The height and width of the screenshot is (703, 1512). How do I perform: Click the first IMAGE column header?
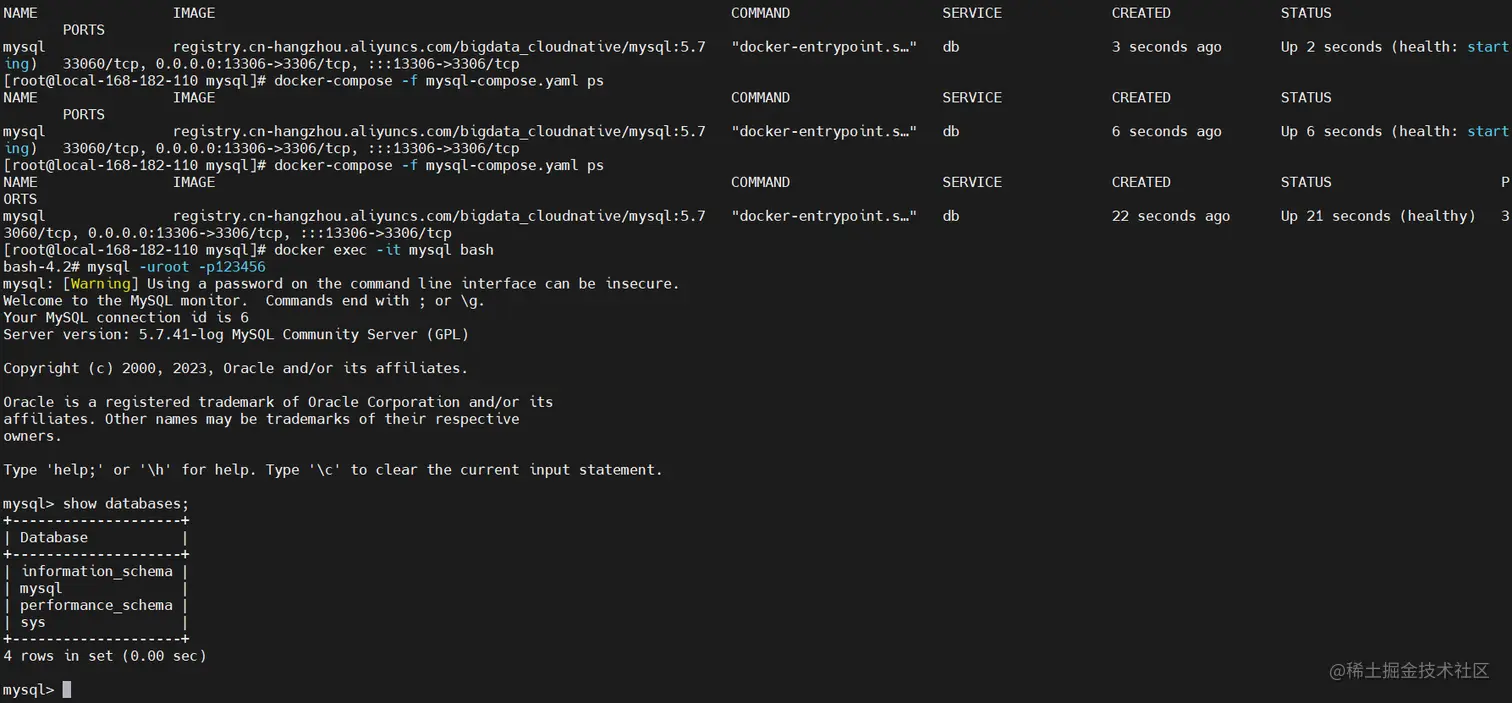point(194,13)
